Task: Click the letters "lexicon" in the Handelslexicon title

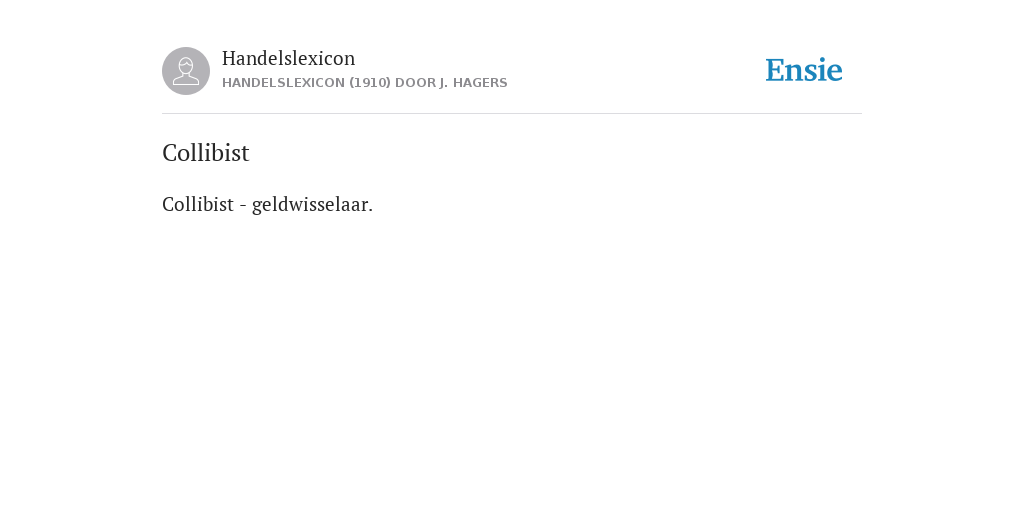Action: coord(323,58)
